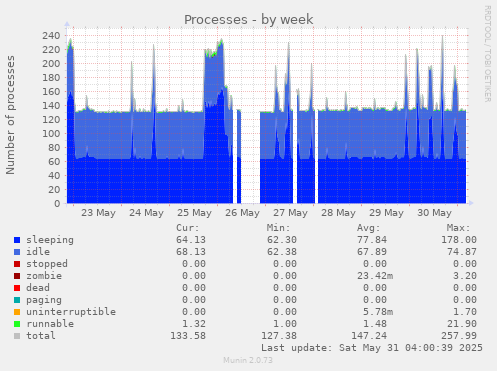Click the 'total' legend label
The width and height of the screenshot is (497, 371).
click(41, 336)
